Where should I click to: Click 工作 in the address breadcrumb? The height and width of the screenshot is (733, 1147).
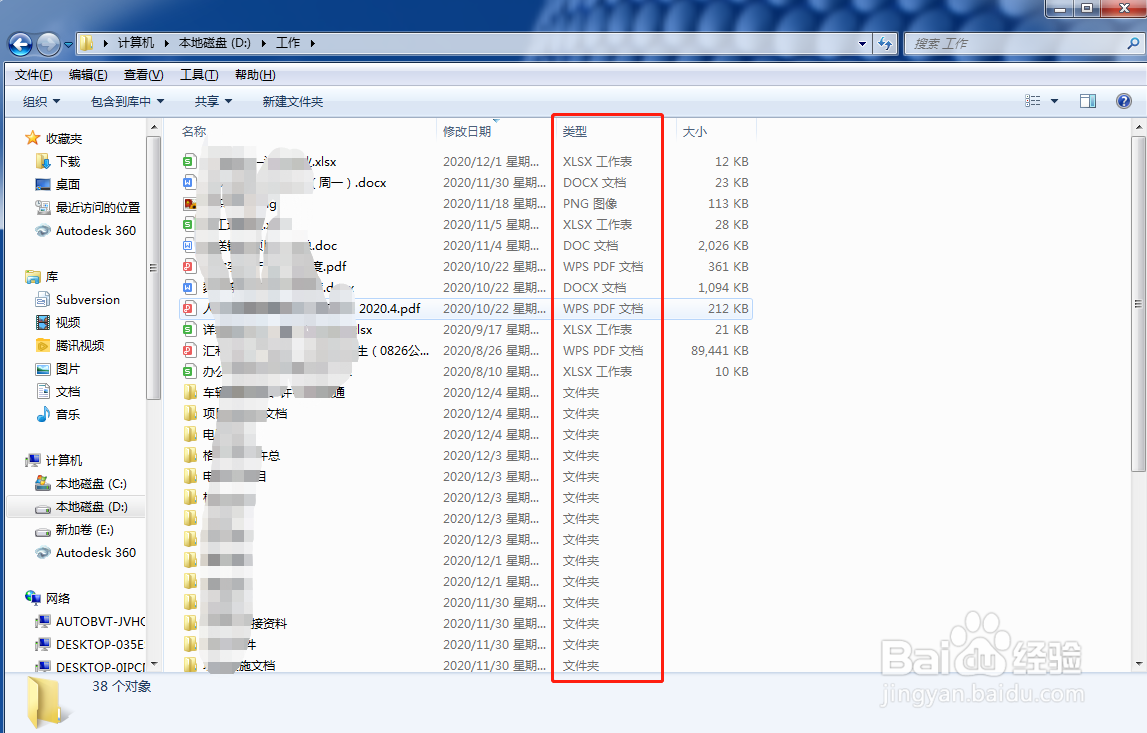[x=288, y=43]
